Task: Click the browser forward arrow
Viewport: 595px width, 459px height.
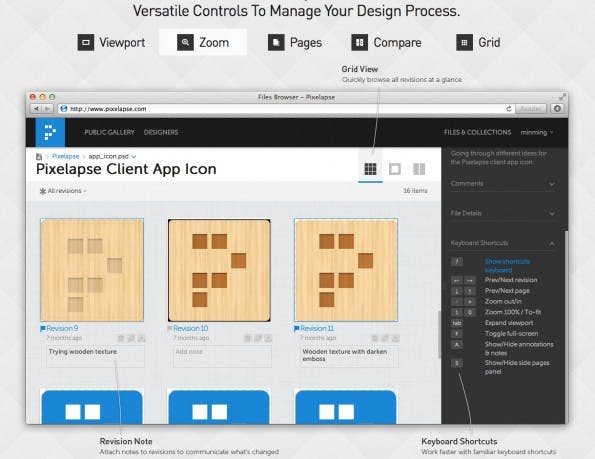Action: click(x=47, y=109)
